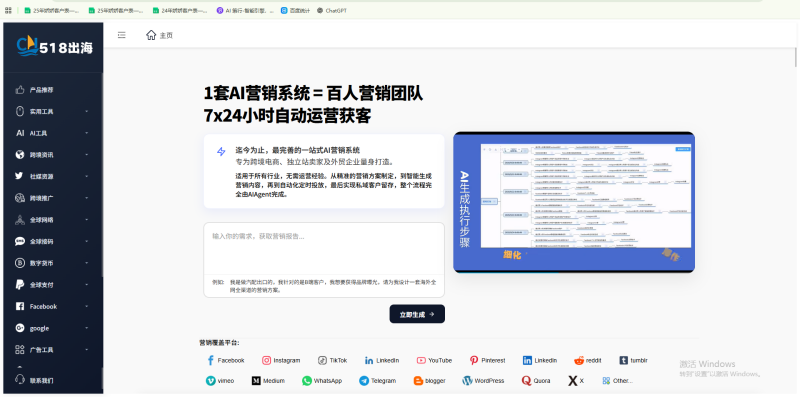The image size is (800, 397).
Task: Open the 24年 bookmark in the bookmarks bar
Action: [x=180, y=10]
